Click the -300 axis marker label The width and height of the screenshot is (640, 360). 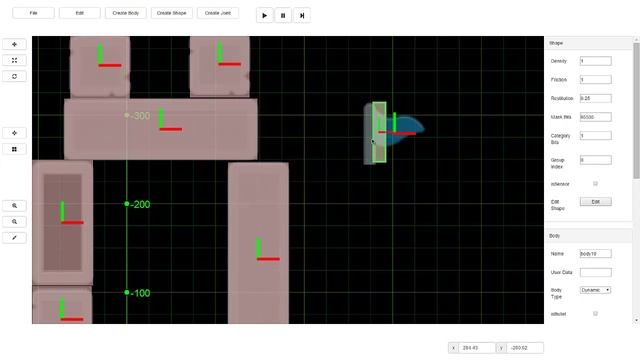(140, 116)
